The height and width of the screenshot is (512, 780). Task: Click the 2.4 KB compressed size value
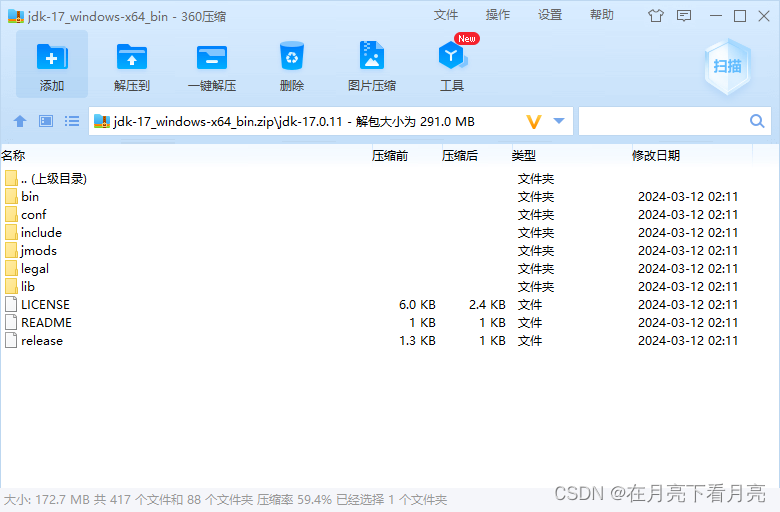coord(487,305)
